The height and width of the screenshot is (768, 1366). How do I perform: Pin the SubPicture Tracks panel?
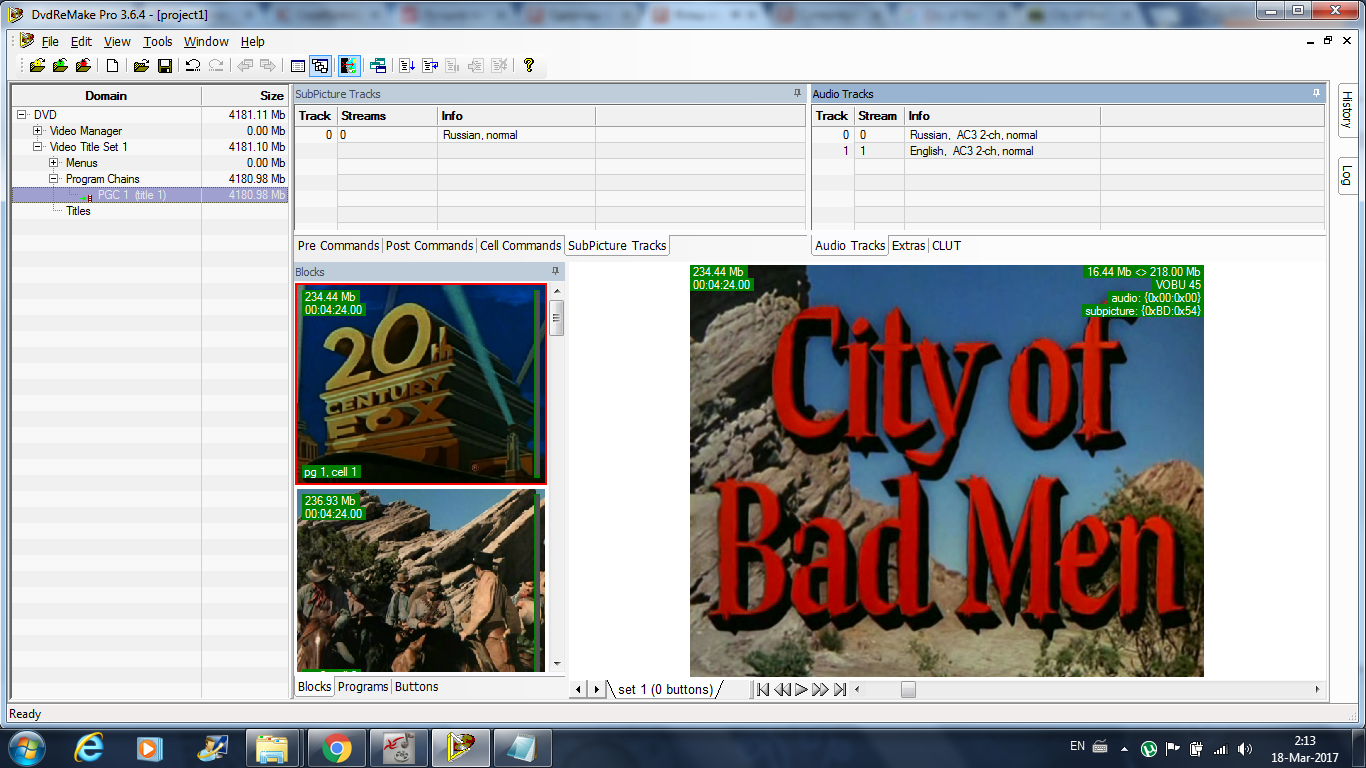click(x=797, y=93)
